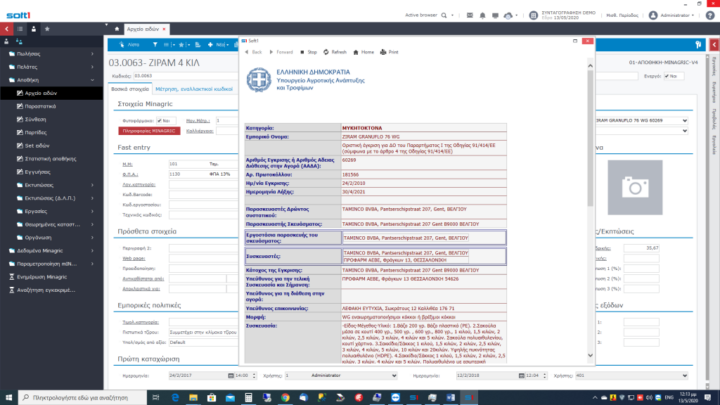Click the Μ.Μ. label link
This screenshot has height=405, width=720.
[x=127, y=164]
